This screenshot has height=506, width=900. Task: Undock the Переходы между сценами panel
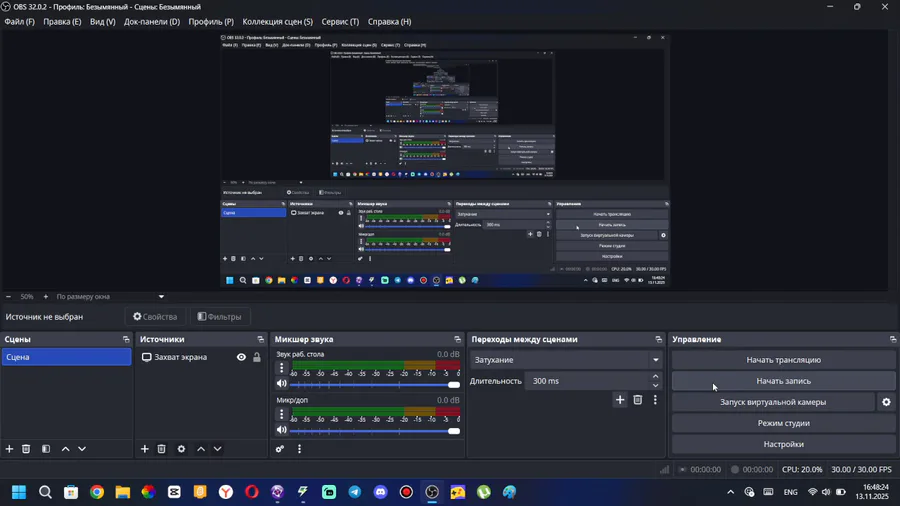[658, 340]
